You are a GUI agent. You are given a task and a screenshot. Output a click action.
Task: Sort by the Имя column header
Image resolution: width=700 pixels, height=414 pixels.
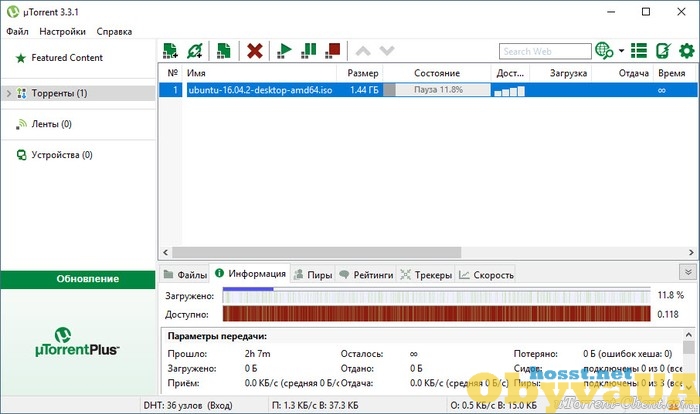(x=259, y=73)
